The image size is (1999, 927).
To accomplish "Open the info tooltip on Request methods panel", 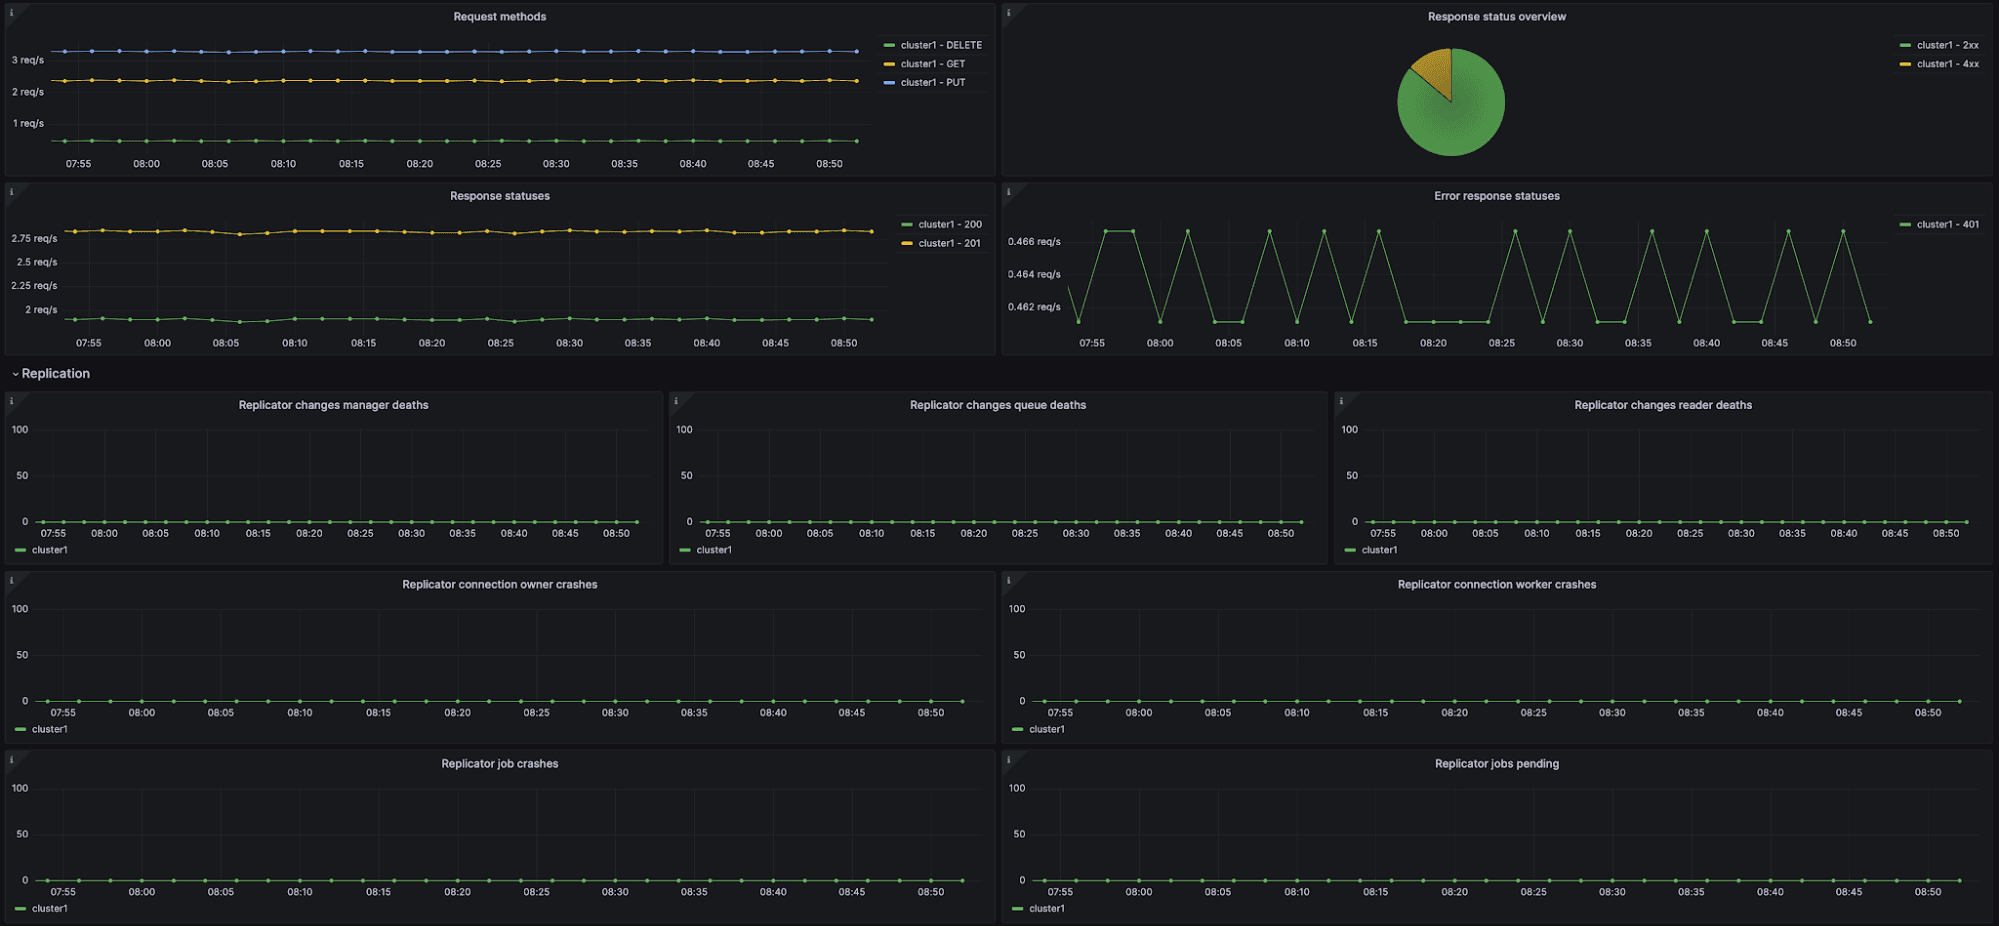I will 11,13.
